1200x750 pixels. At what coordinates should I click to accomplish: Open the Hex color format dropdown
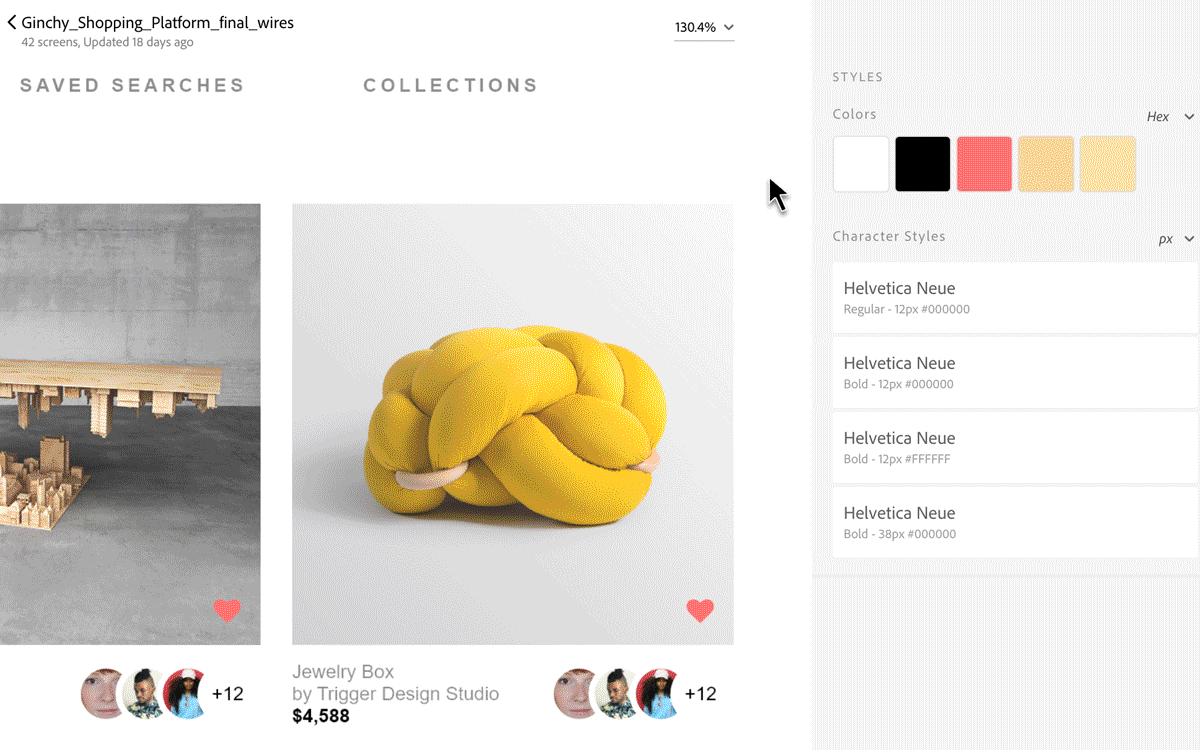click(x=1170, y=117)
